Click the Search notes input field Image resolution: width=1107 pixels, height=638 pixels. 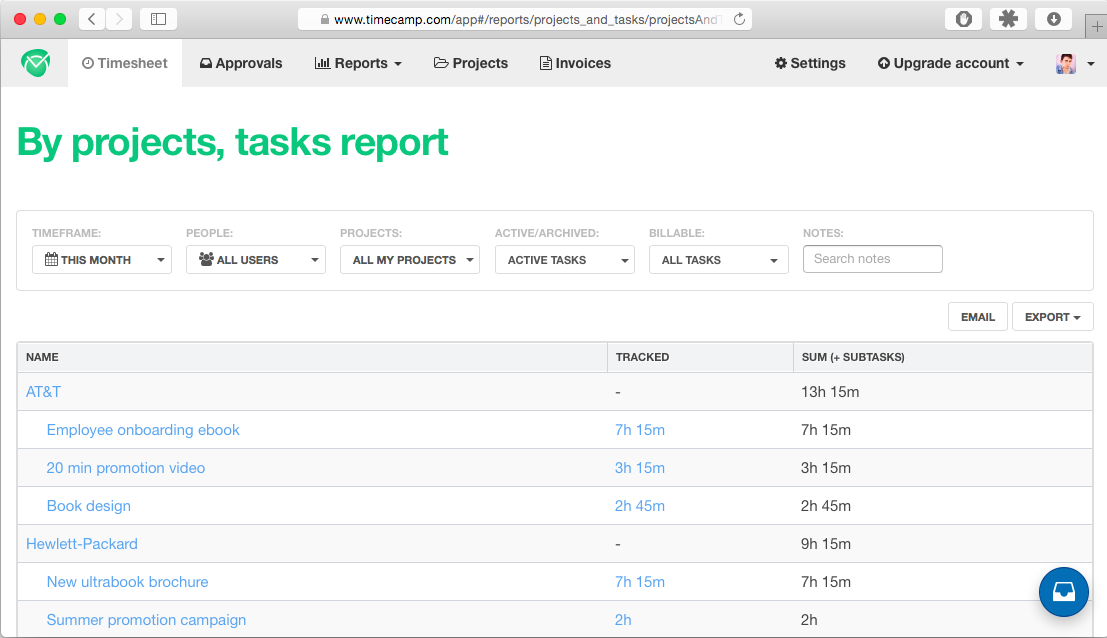click(x=872, y=259)
